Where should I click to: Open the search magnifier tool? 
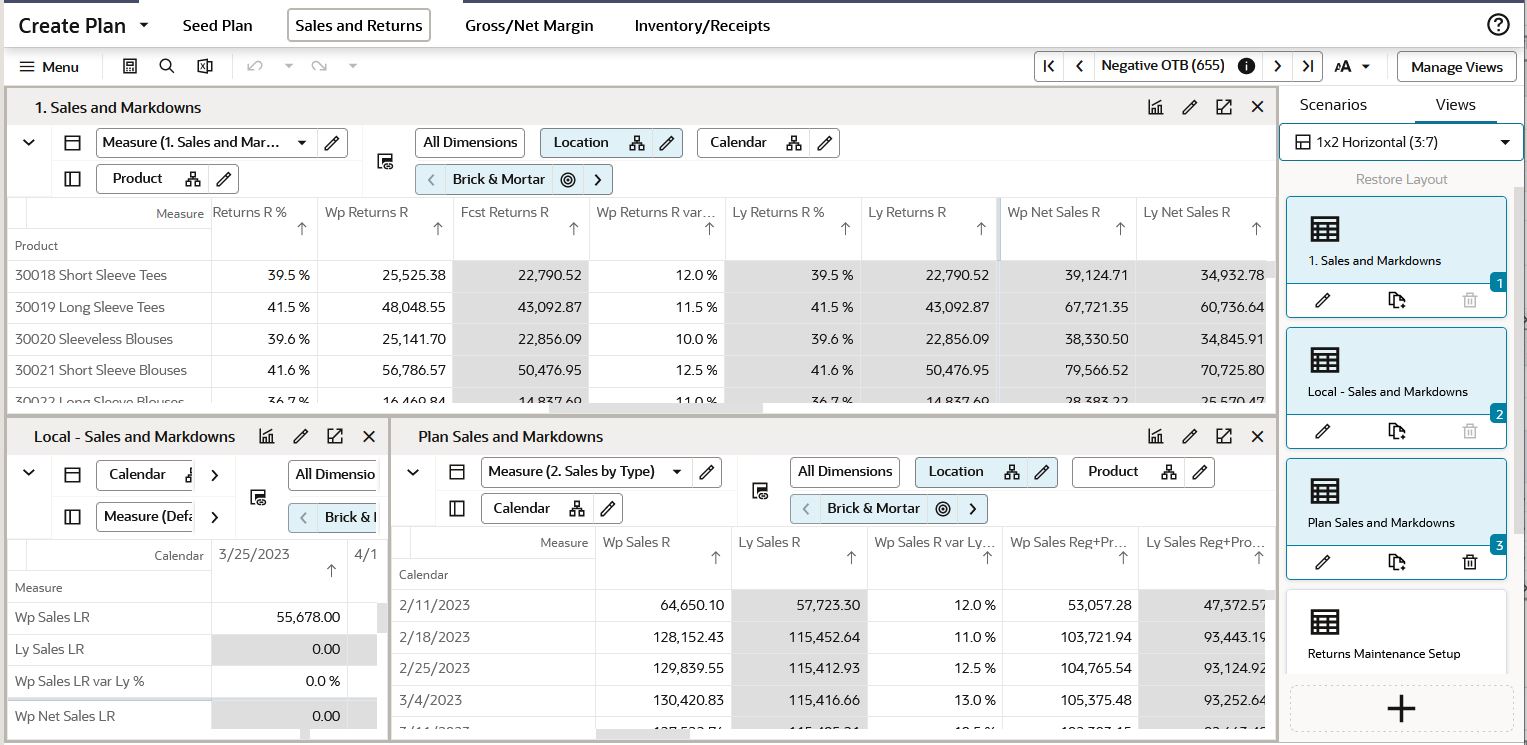coord(167,66)
